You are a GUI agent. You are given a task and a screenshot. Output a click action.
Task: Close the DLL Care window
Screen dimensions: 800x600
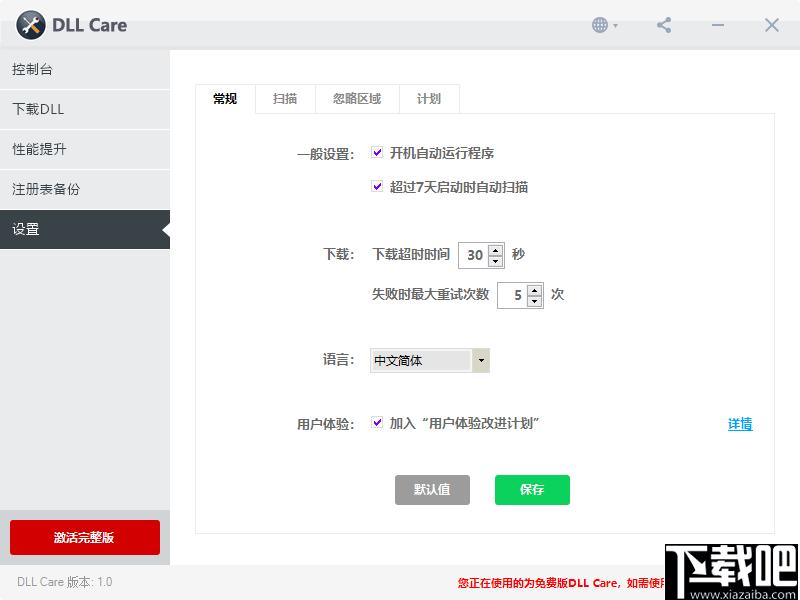coord(771,25)
